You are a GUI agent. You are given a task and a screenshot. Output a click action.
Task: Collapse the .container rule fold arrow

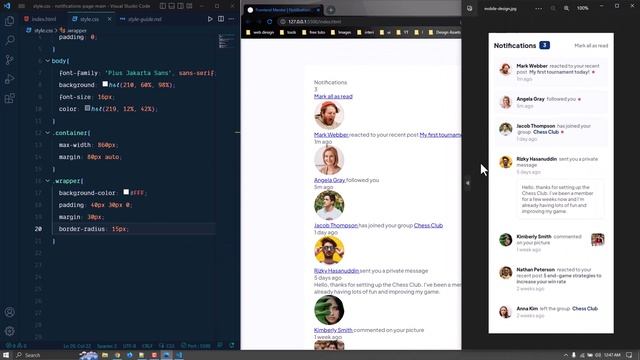point(47,133)
